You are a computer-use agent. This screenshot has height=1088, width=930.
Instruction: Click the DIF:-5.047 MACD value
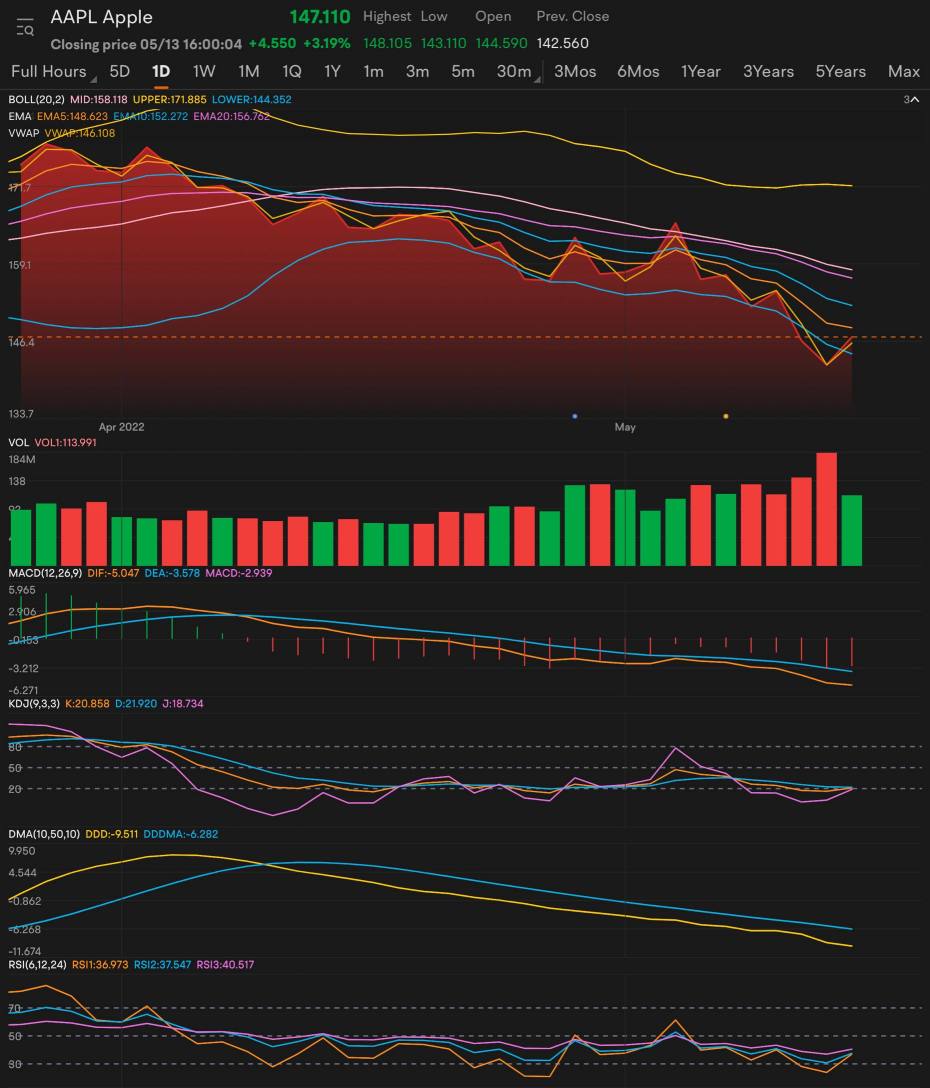point(113,572)
